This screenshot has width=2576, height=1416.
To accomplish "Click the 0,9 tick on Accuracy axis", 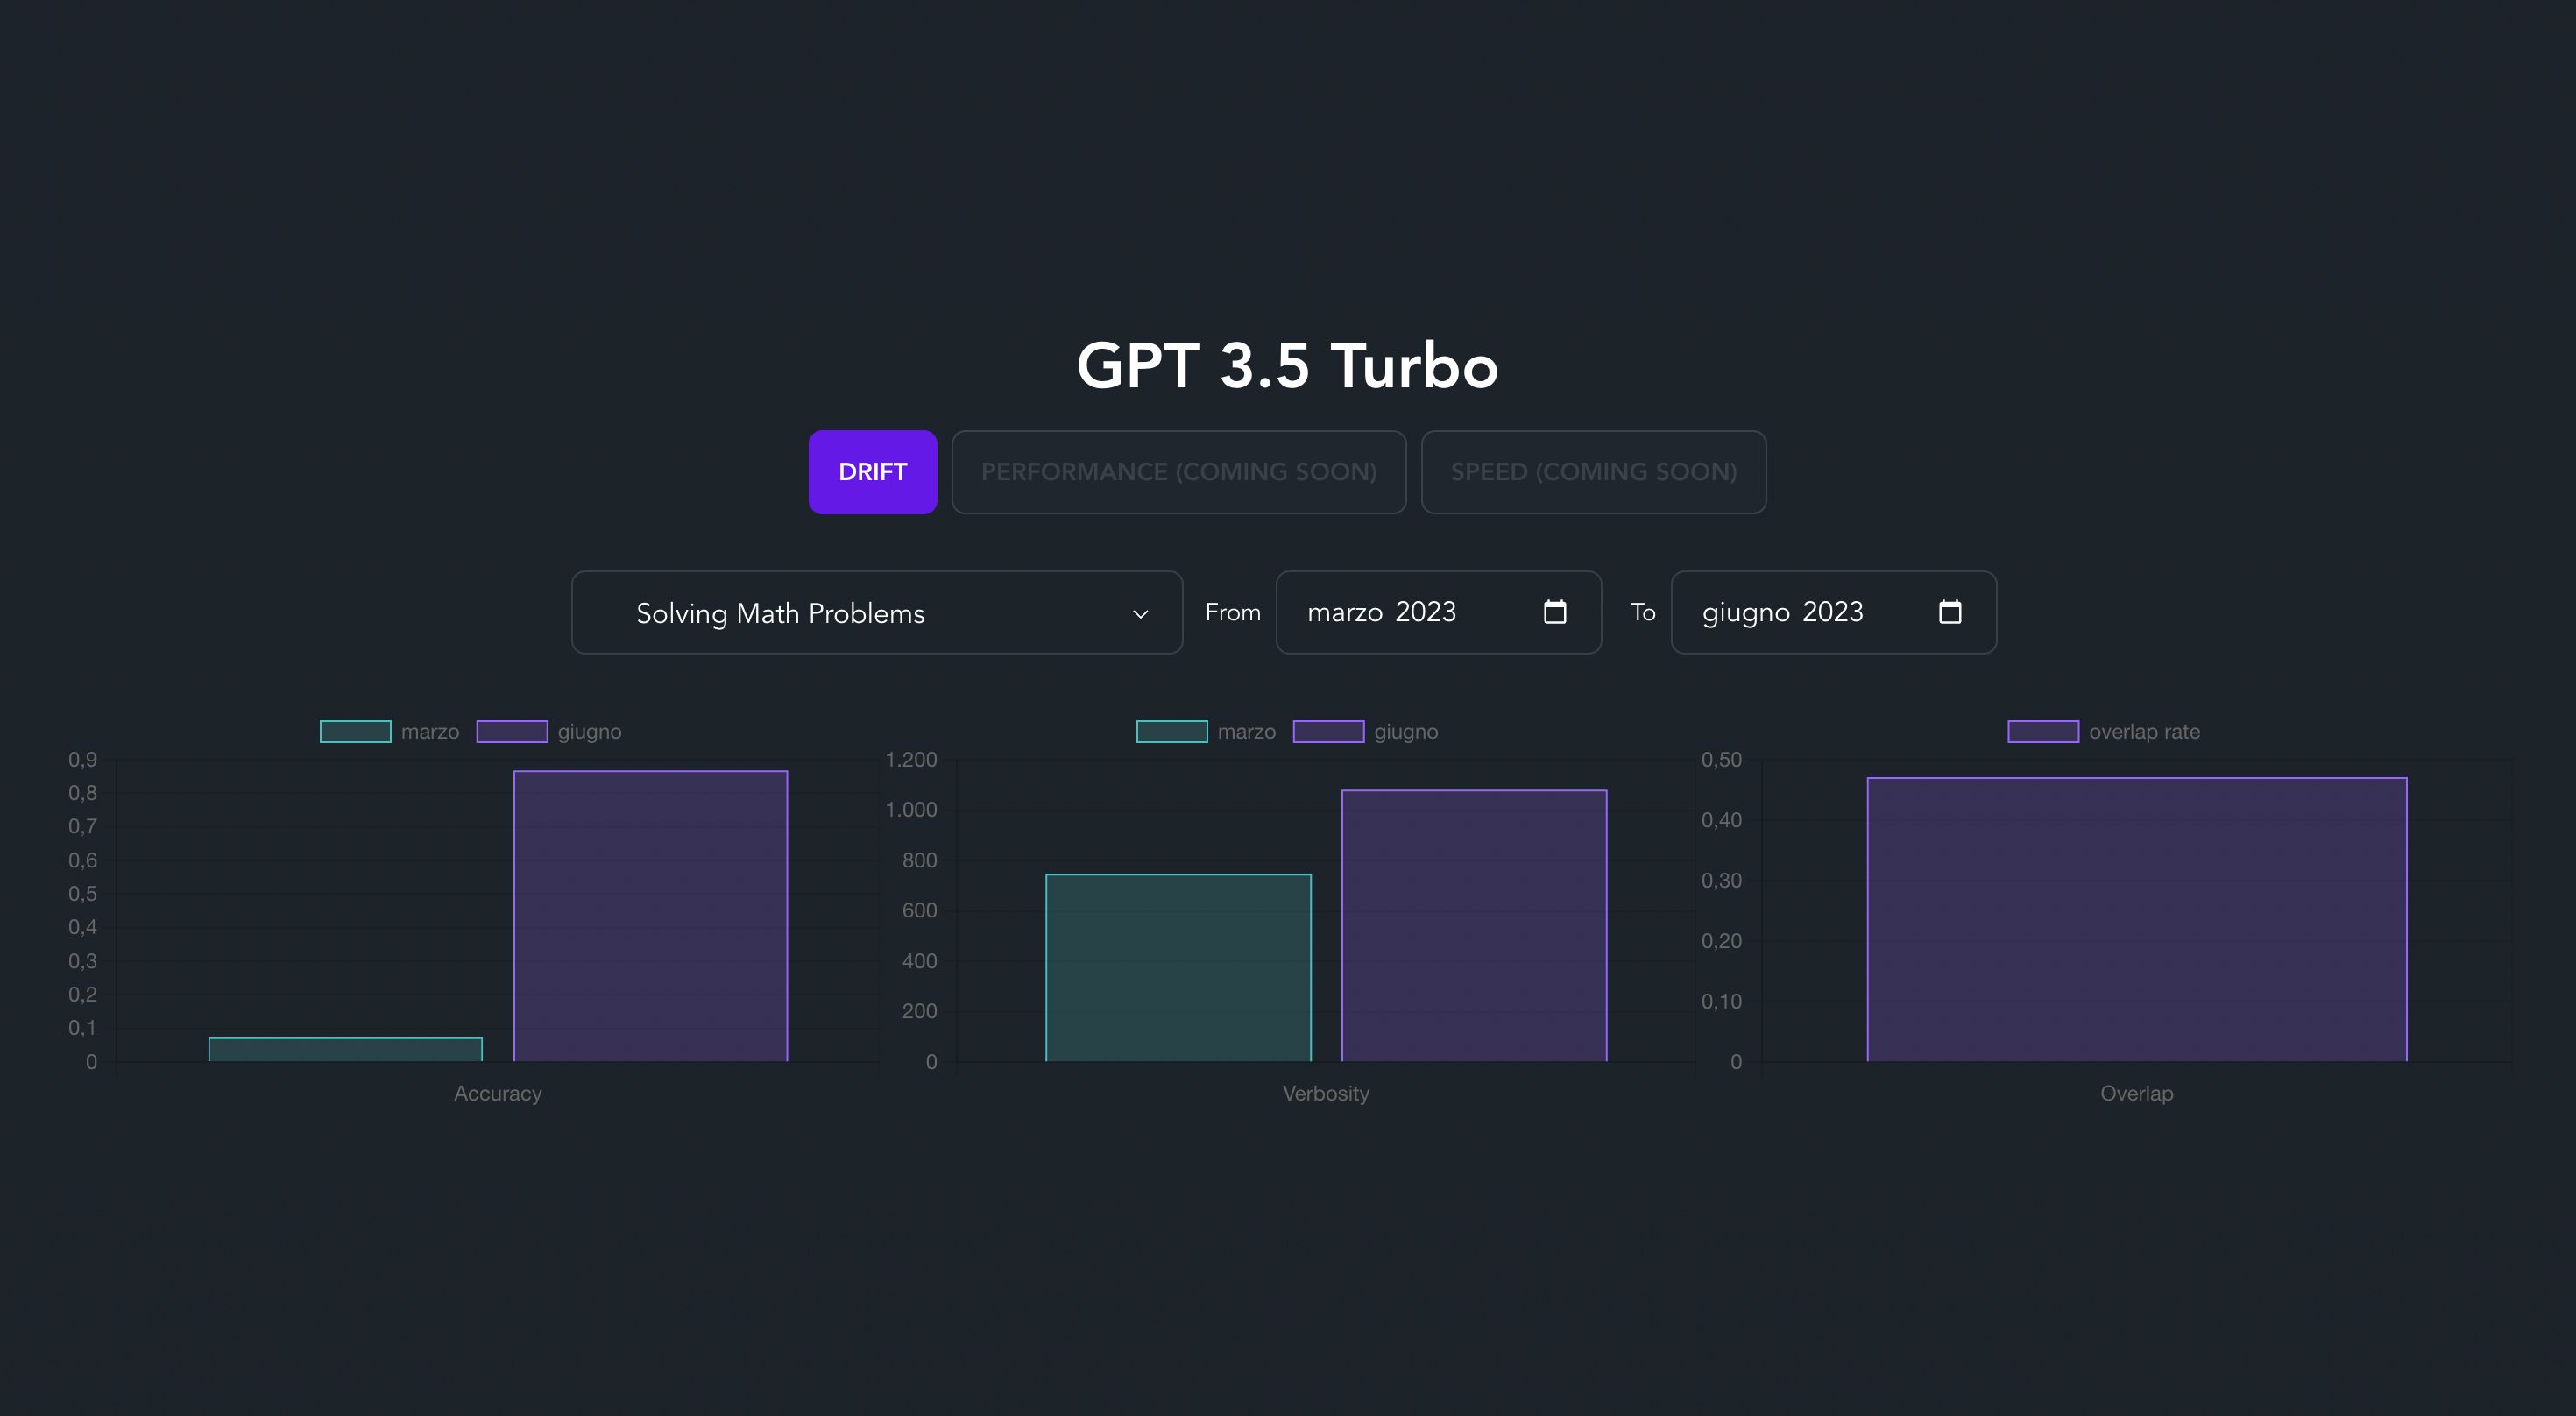I will (83, 760).
